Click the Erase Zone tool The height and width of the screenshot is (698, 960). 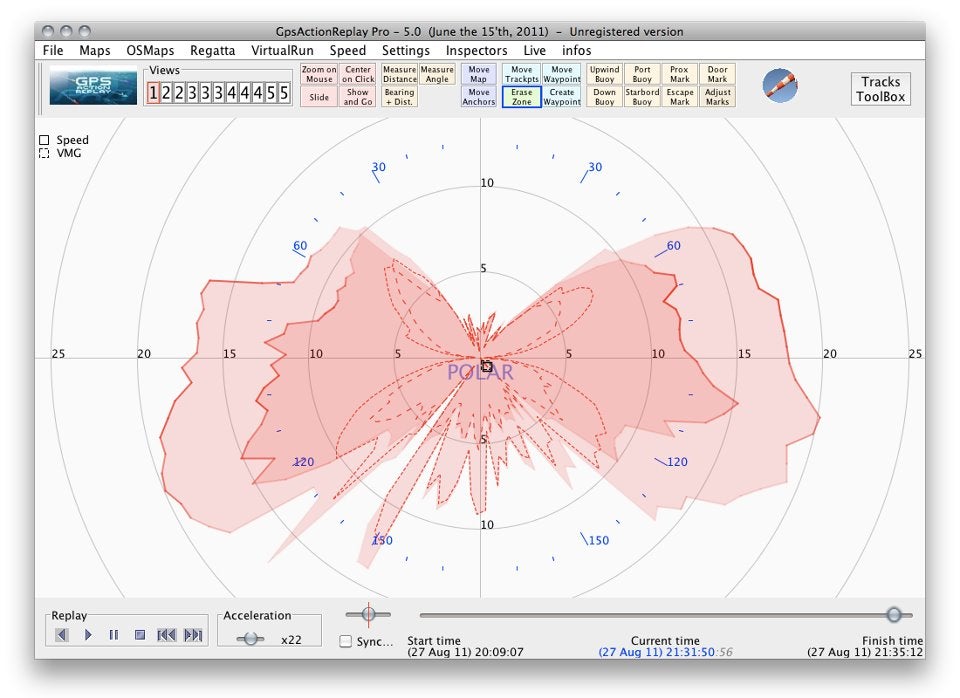(x=522, y=97)
